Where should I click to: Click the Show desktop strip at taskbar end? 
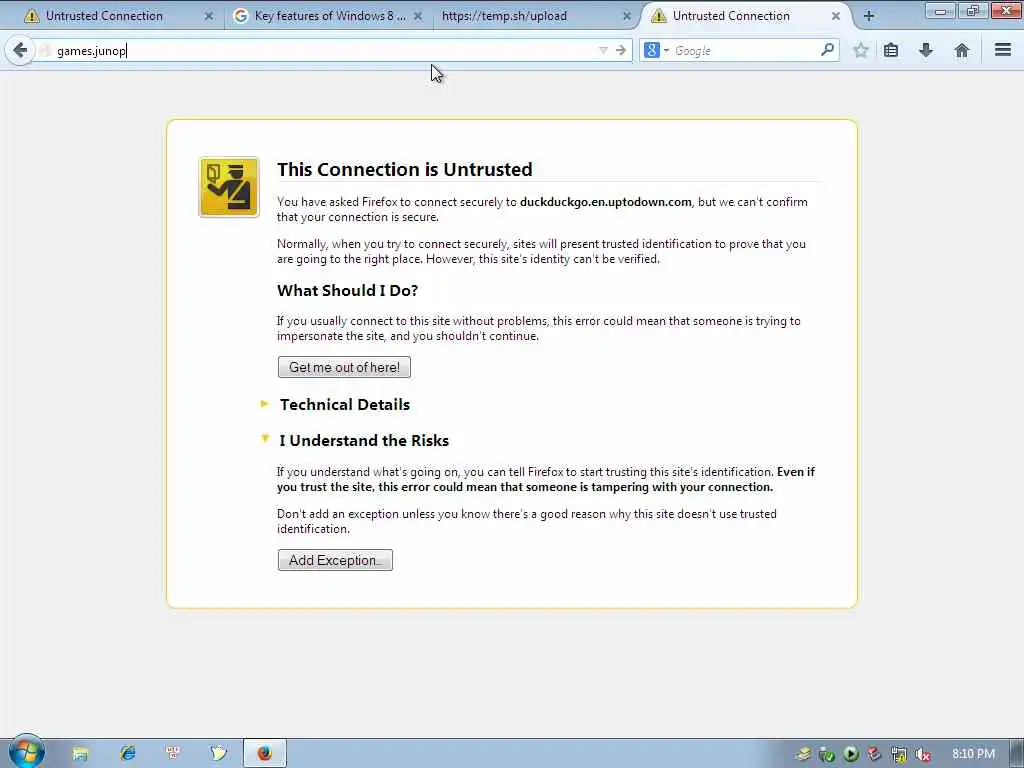(x=1016, y=754)
